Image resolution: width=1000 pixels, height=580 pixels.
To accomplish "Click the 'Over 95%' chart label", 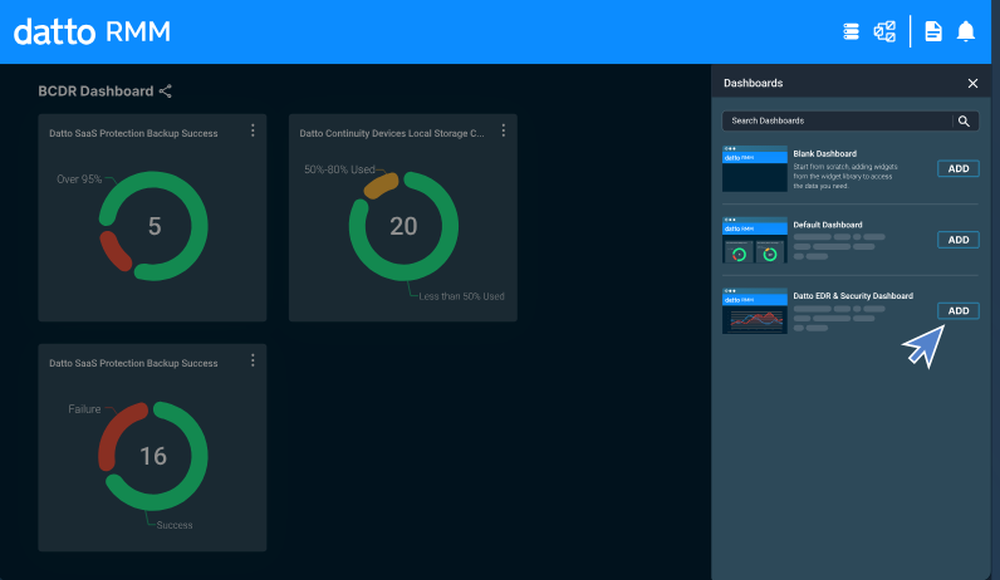I will click(x=79, y=179).
